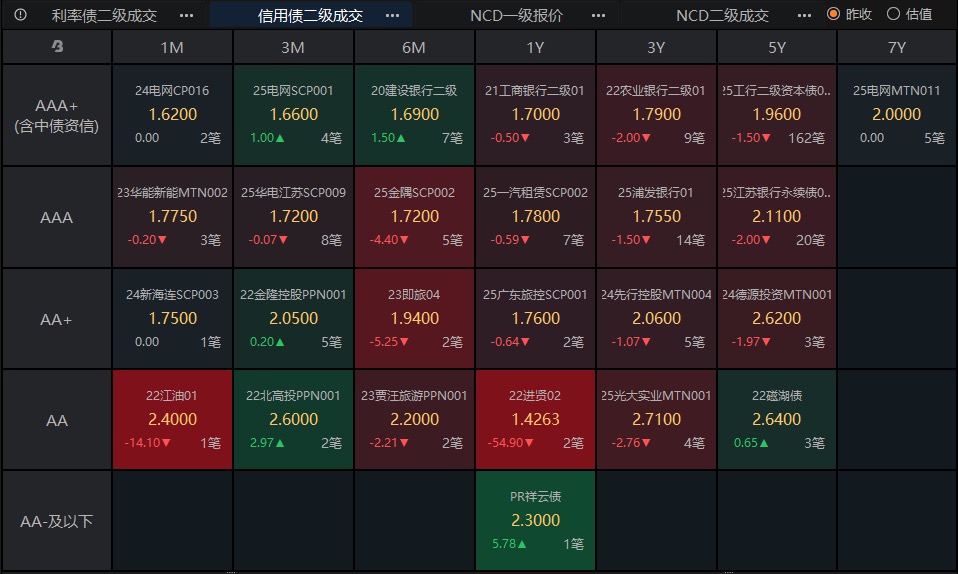The width and height of the screenshot is (958, 574).
Task: Open the 21工商银行二级01 bond cell
Action: pyautogui.click(x=535, y=115)
